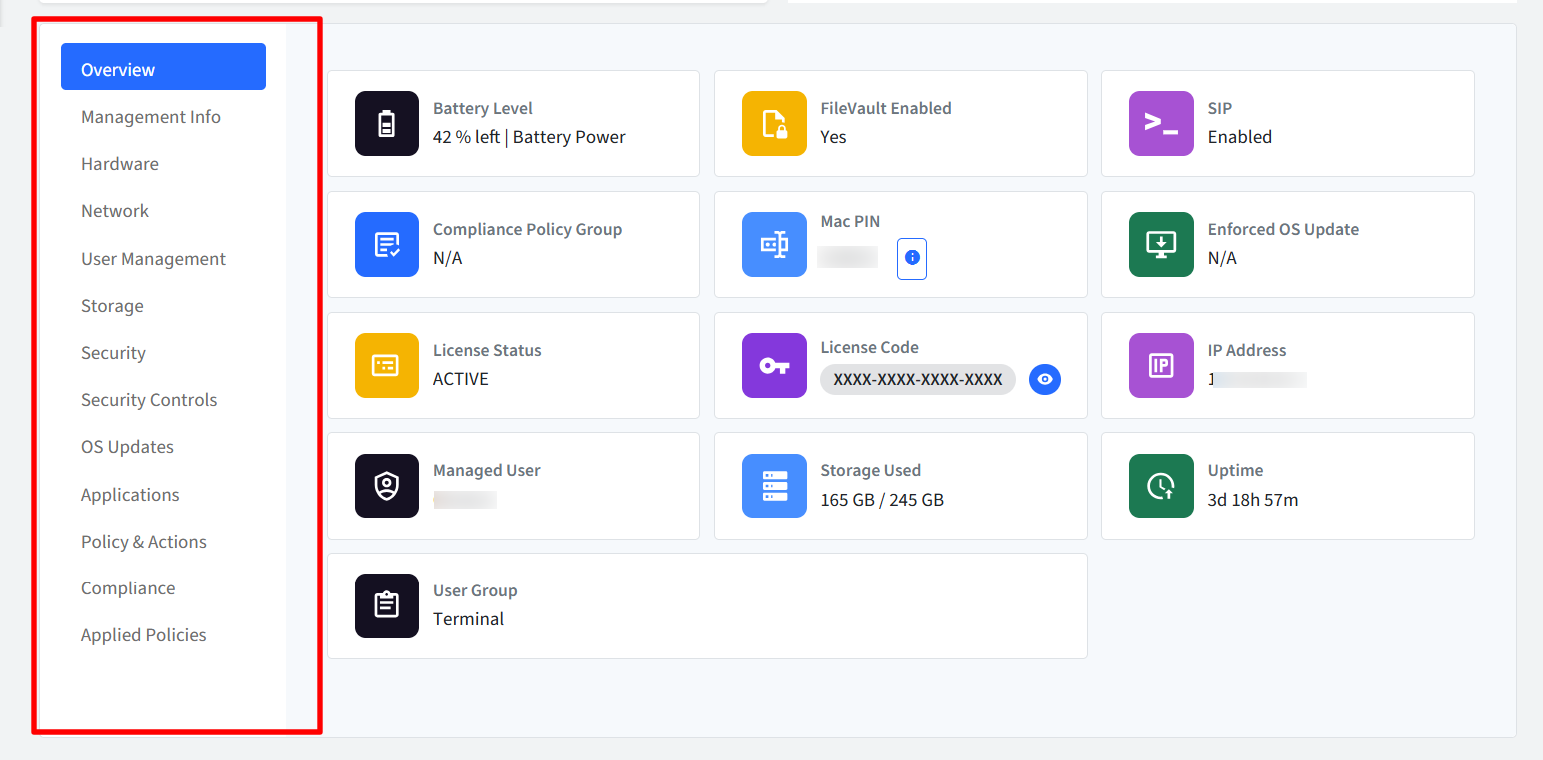Image resolution: width=1543 pixels, height=760 pixels.
Task: Click the 'License Code' label
Action: [870, 347]
